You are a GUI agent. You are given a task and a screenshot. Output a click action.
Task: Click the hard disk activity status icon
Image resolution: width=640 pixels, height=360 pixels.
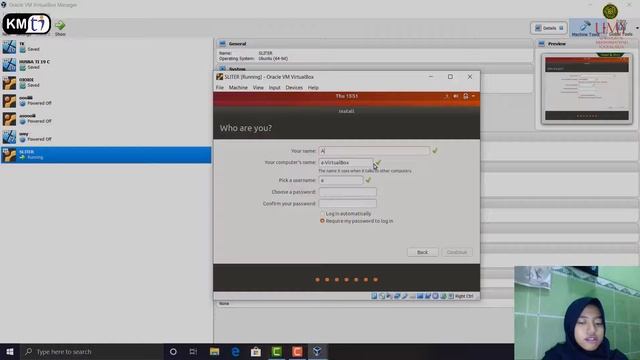pyautogui.click(x=374, y=296)
